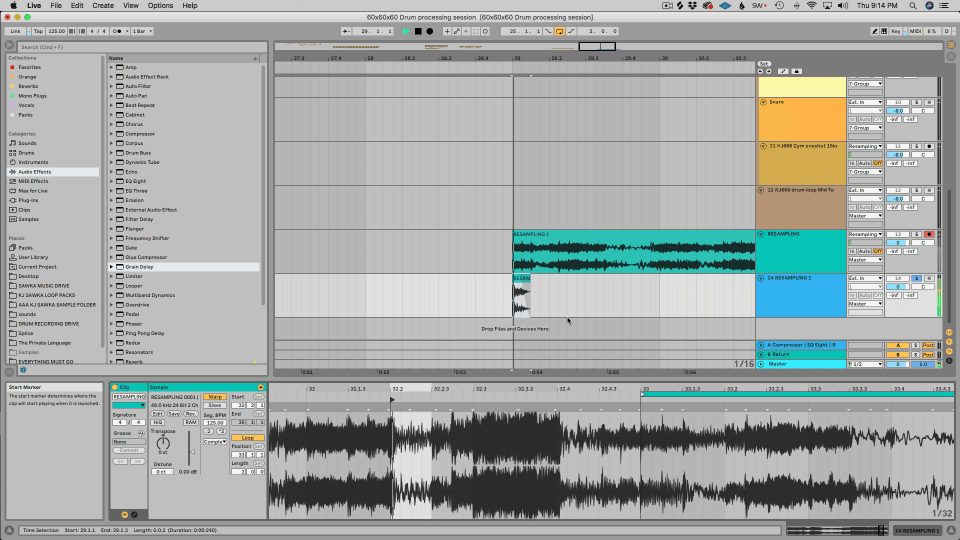Open the File menu
Viewport: 960px width, 540px height.
coord(56,6)
